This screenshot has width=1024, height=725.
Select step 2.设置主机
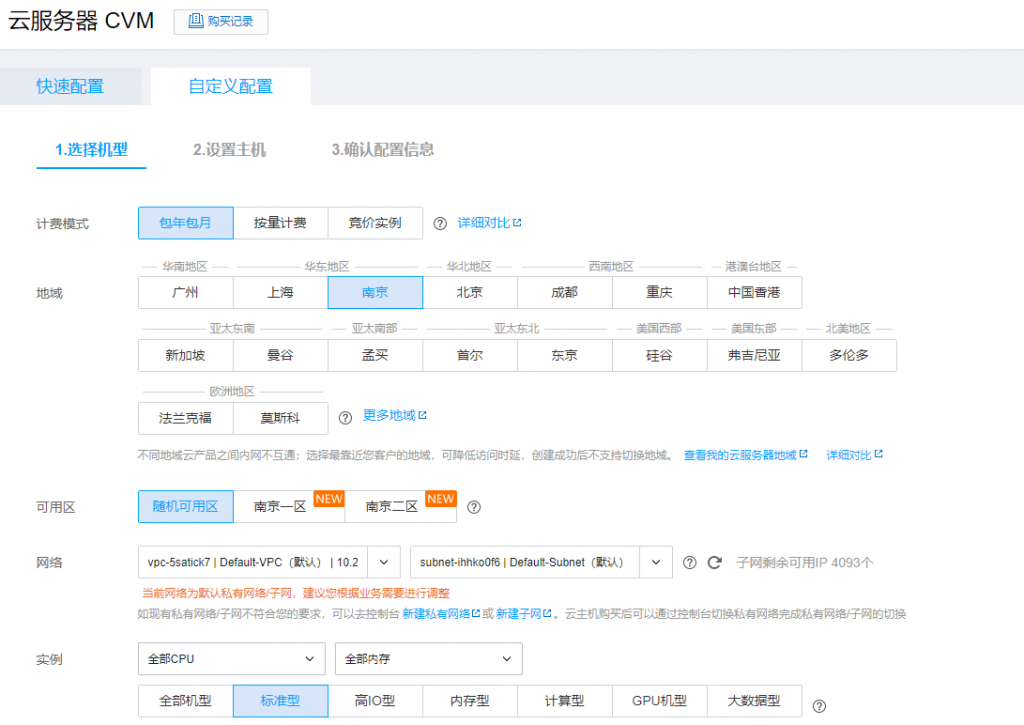pos(229,150)
